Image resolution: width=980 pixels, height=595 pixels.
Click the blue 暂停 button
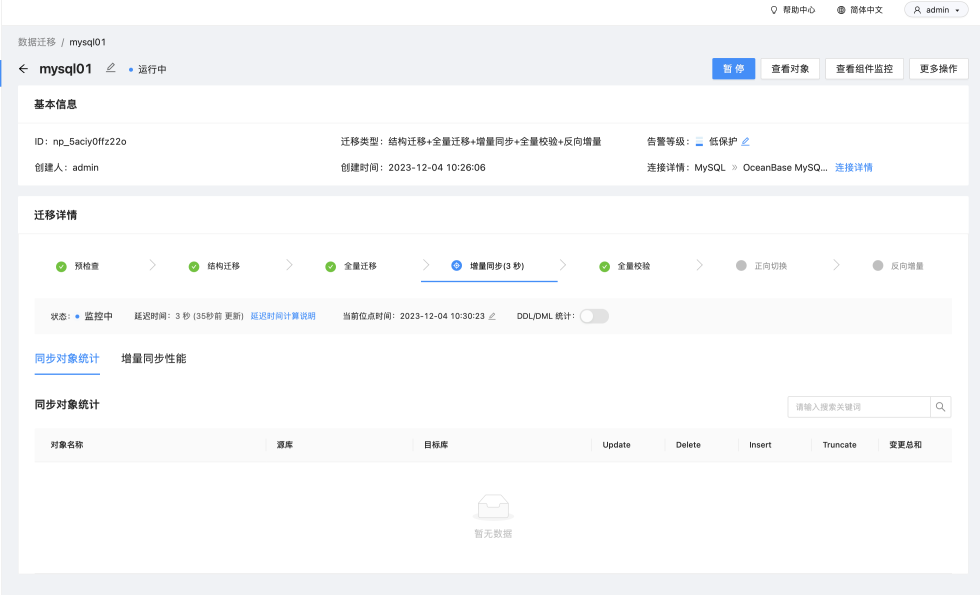coord(734,69)
